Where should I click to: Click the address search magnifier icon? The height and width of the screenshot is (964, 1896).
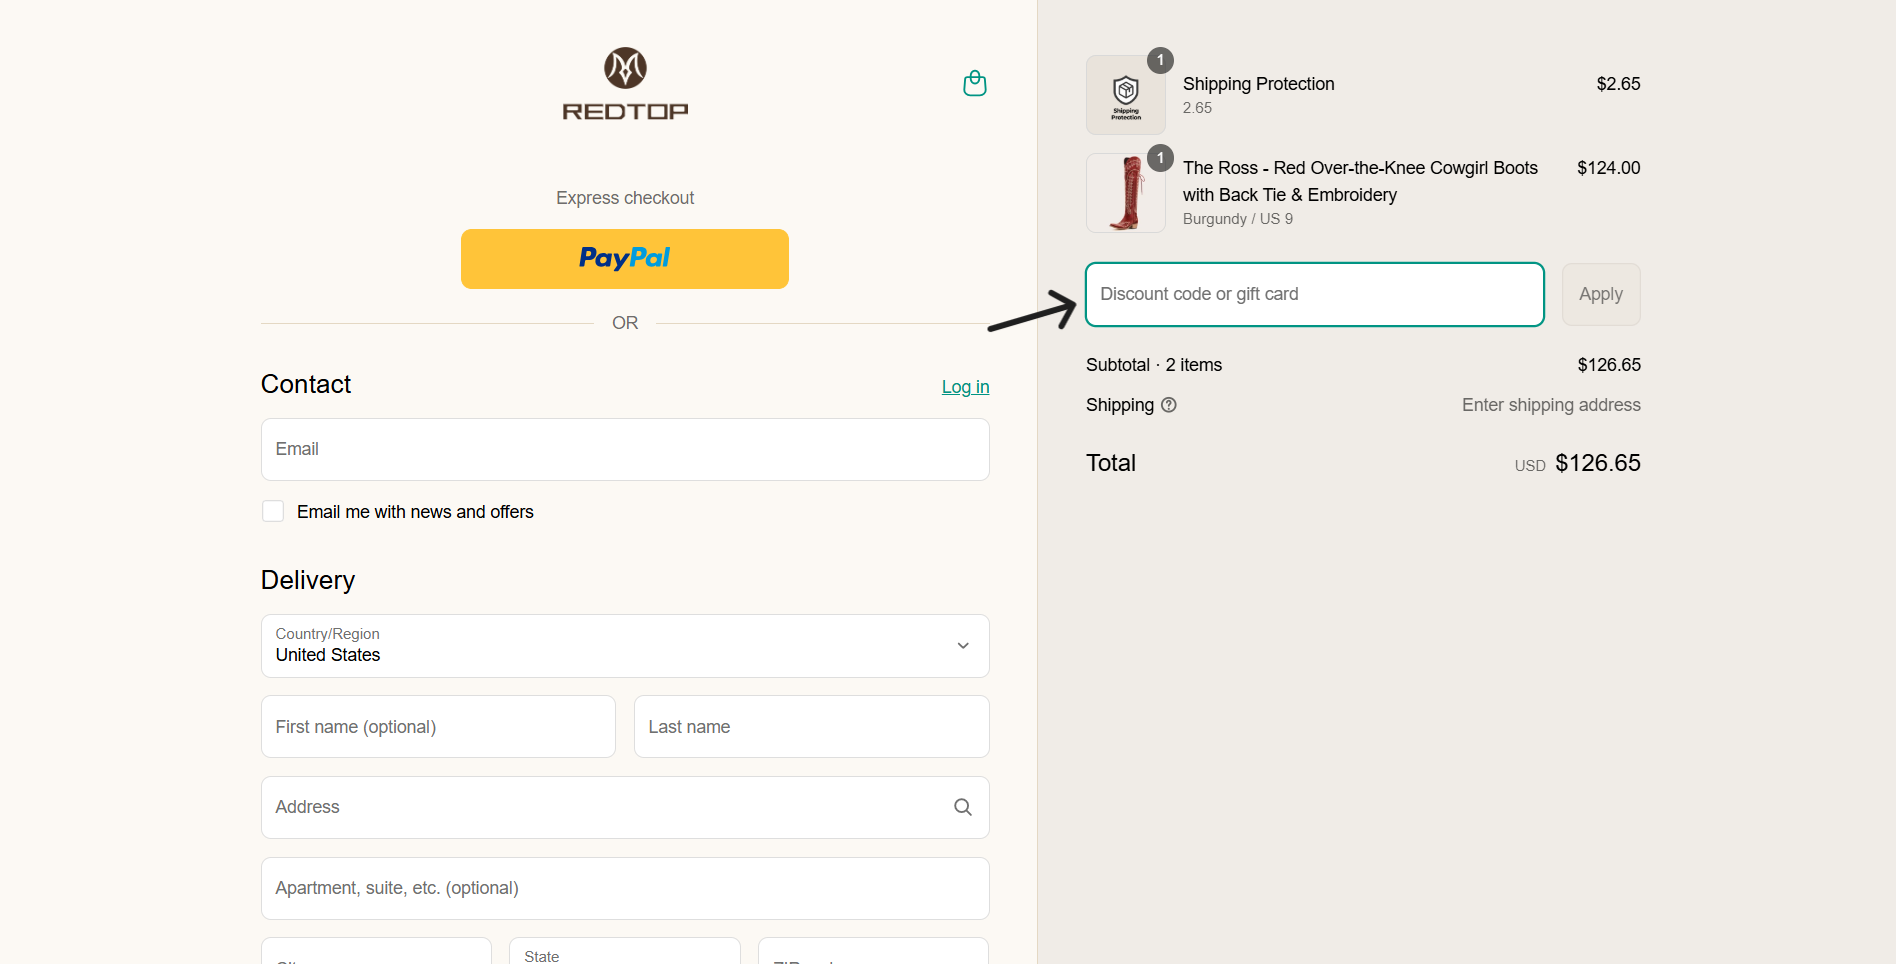962,807
